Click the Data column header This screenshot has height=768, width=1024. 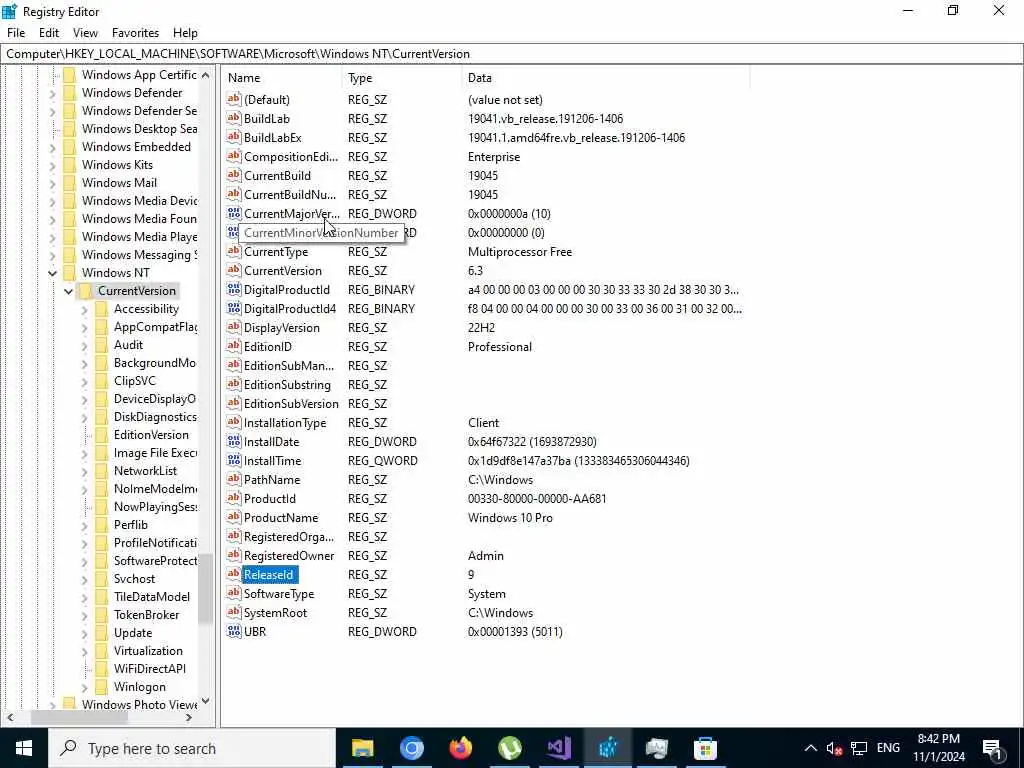[x=605, y=78]
